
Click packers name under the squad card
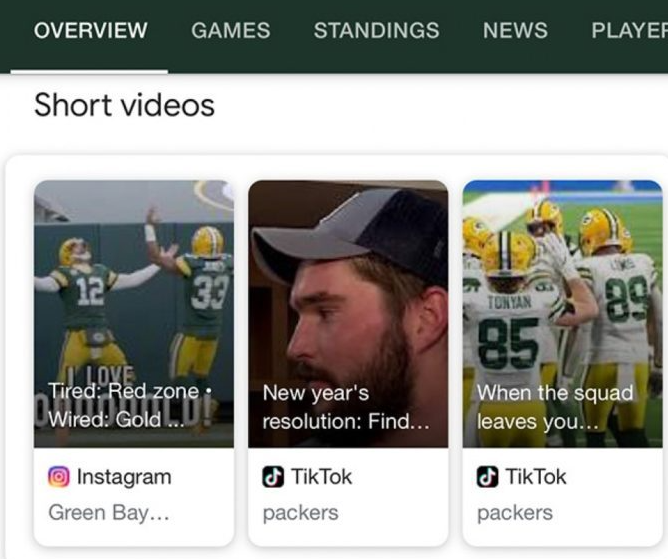tap(515, 513)
